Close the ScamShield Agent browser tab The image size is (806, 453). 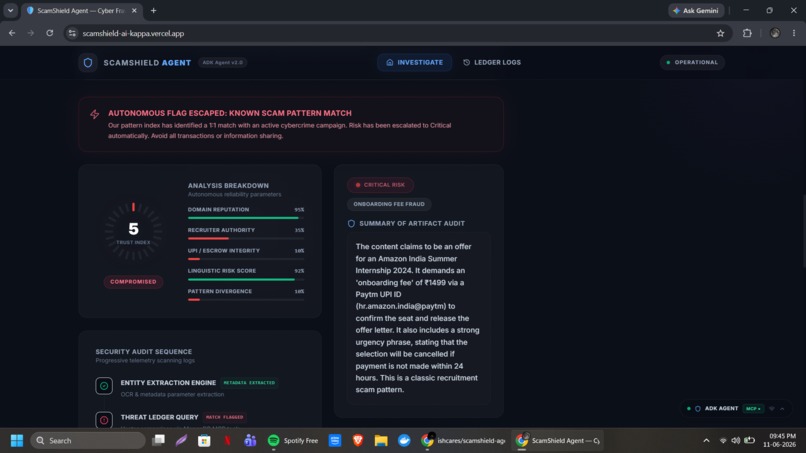tap(134, 10)
